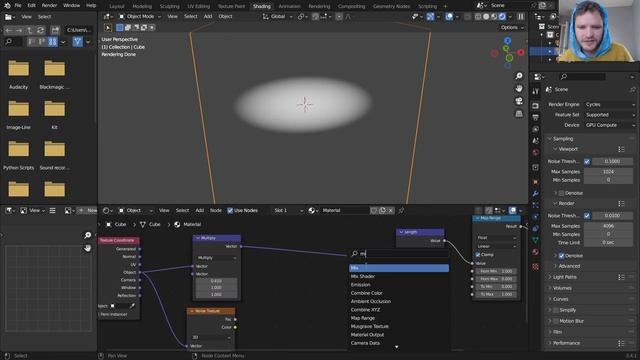
Task: Open node editor Add menu
Action: [x=200, y=211]
